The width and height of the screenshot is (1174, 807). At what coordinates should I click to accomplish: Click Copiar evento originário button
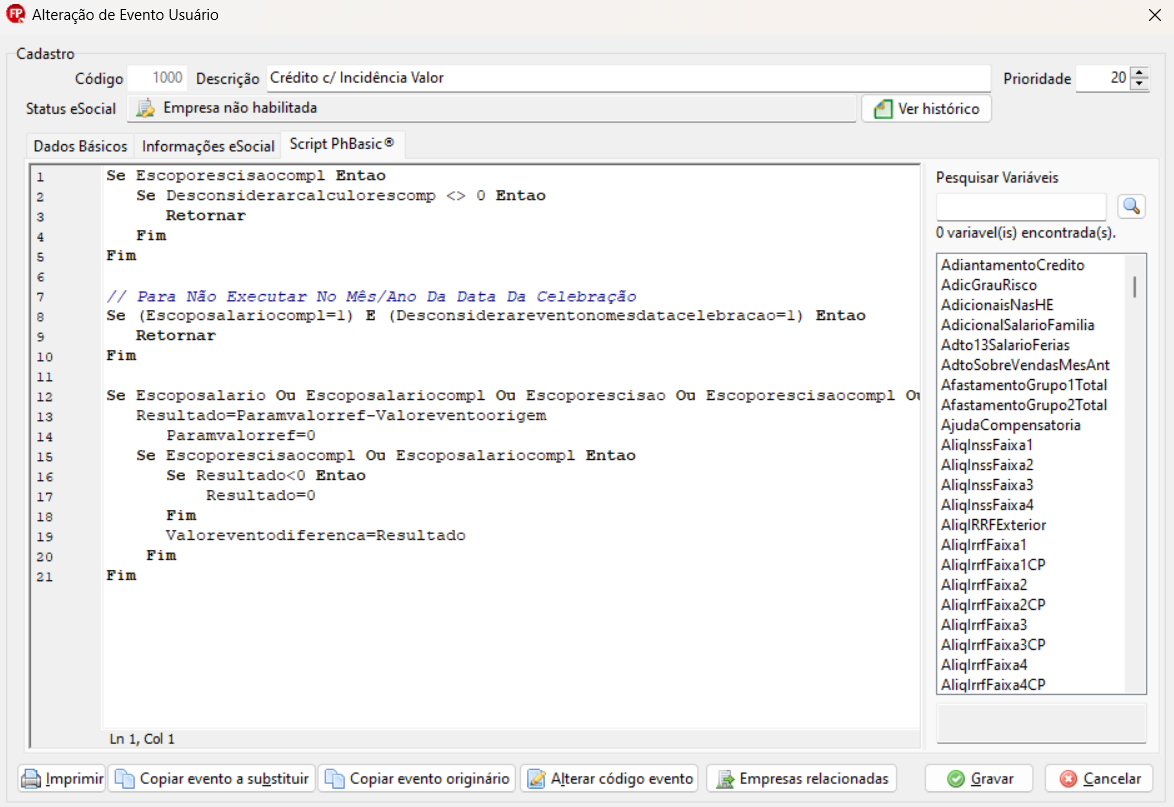click(x=417, y=779)
